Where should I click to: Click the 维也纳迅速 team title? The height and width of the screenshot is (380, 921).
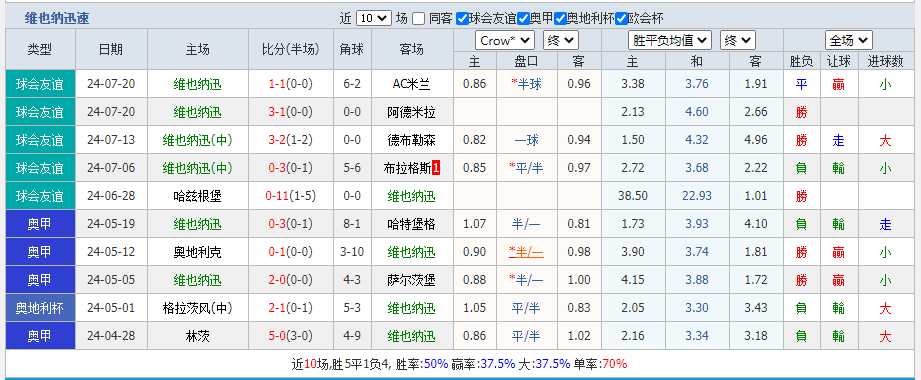(57, 18)
